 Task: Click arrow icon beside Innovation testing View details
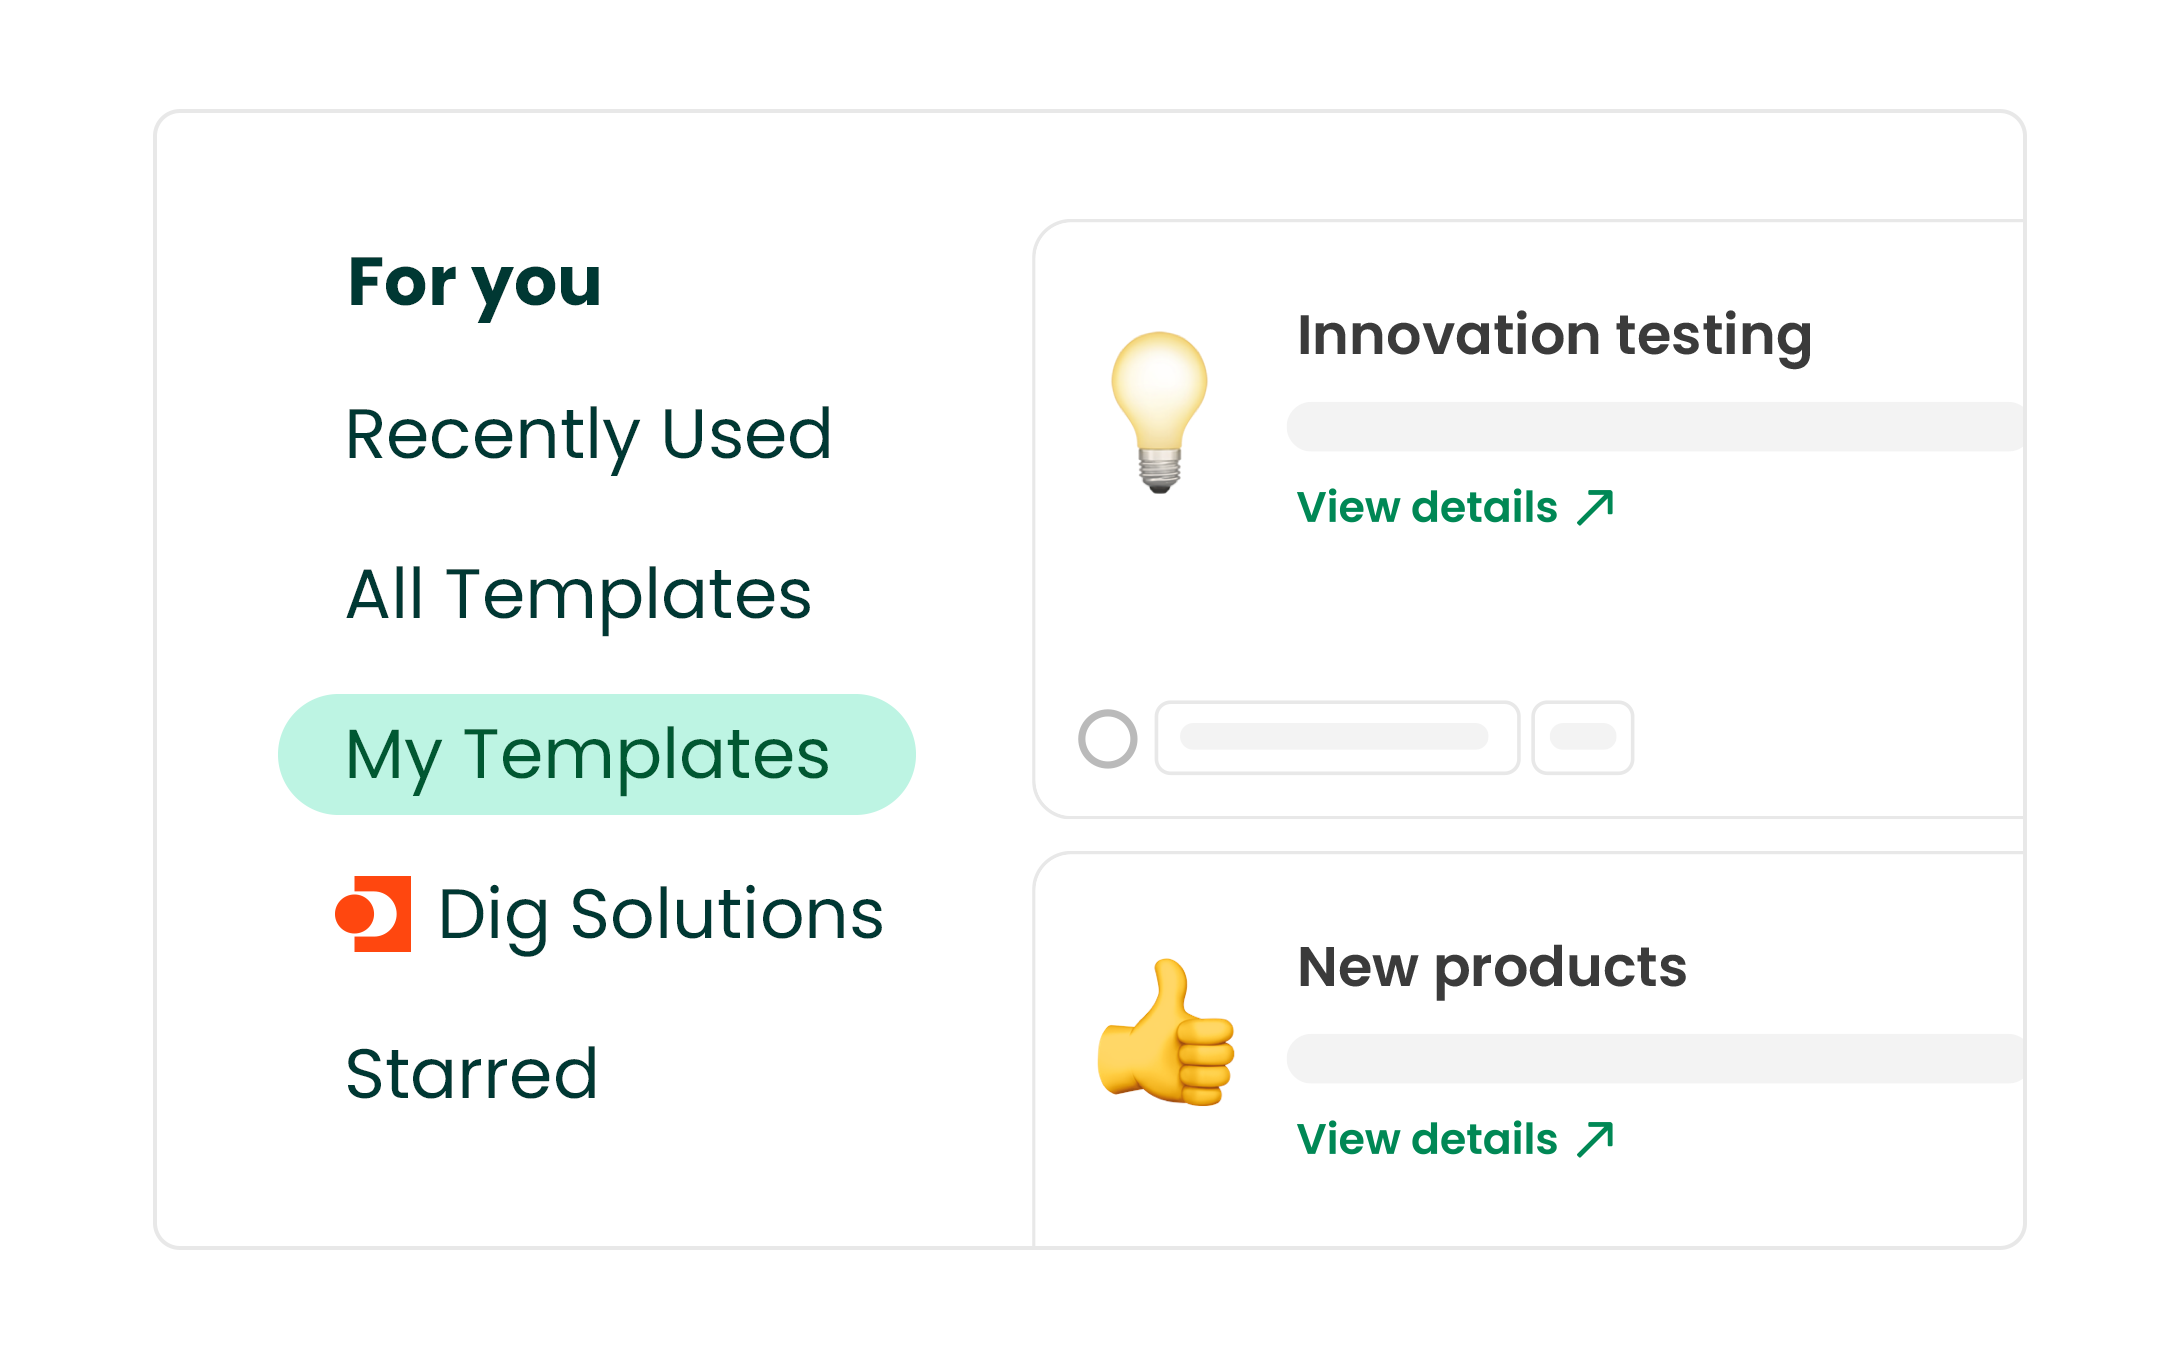1596,507
